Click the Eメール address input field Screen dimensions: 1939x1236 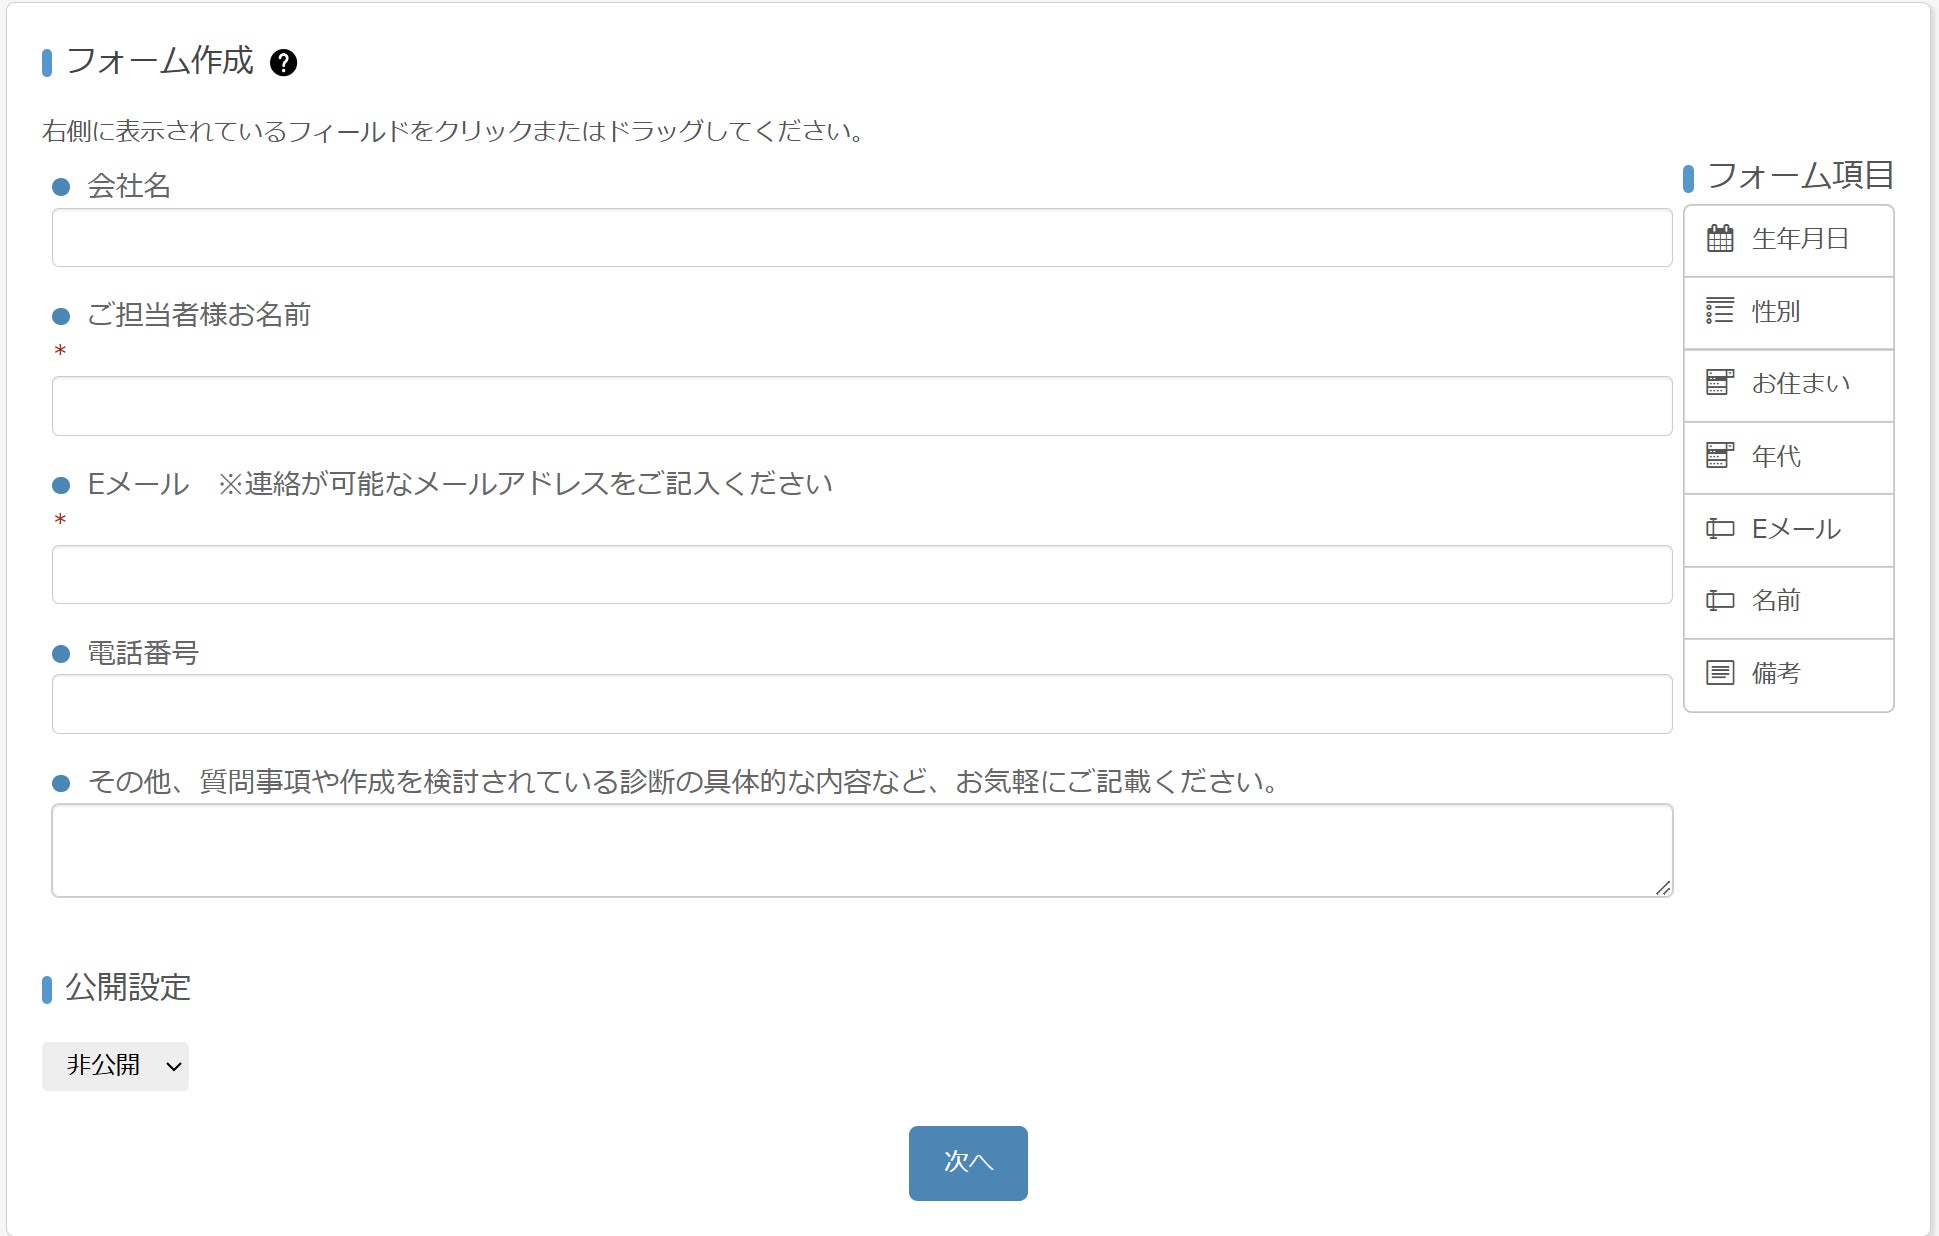pos(861,575)
